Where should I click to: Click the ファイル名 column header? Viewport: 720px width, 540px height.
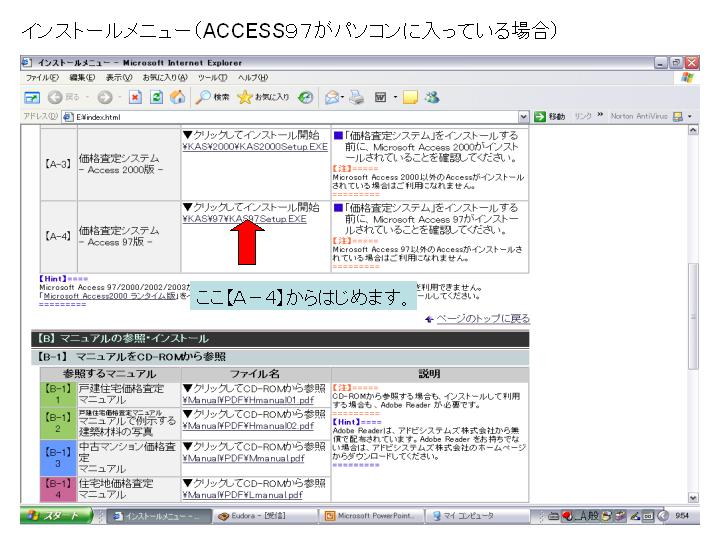255,374
